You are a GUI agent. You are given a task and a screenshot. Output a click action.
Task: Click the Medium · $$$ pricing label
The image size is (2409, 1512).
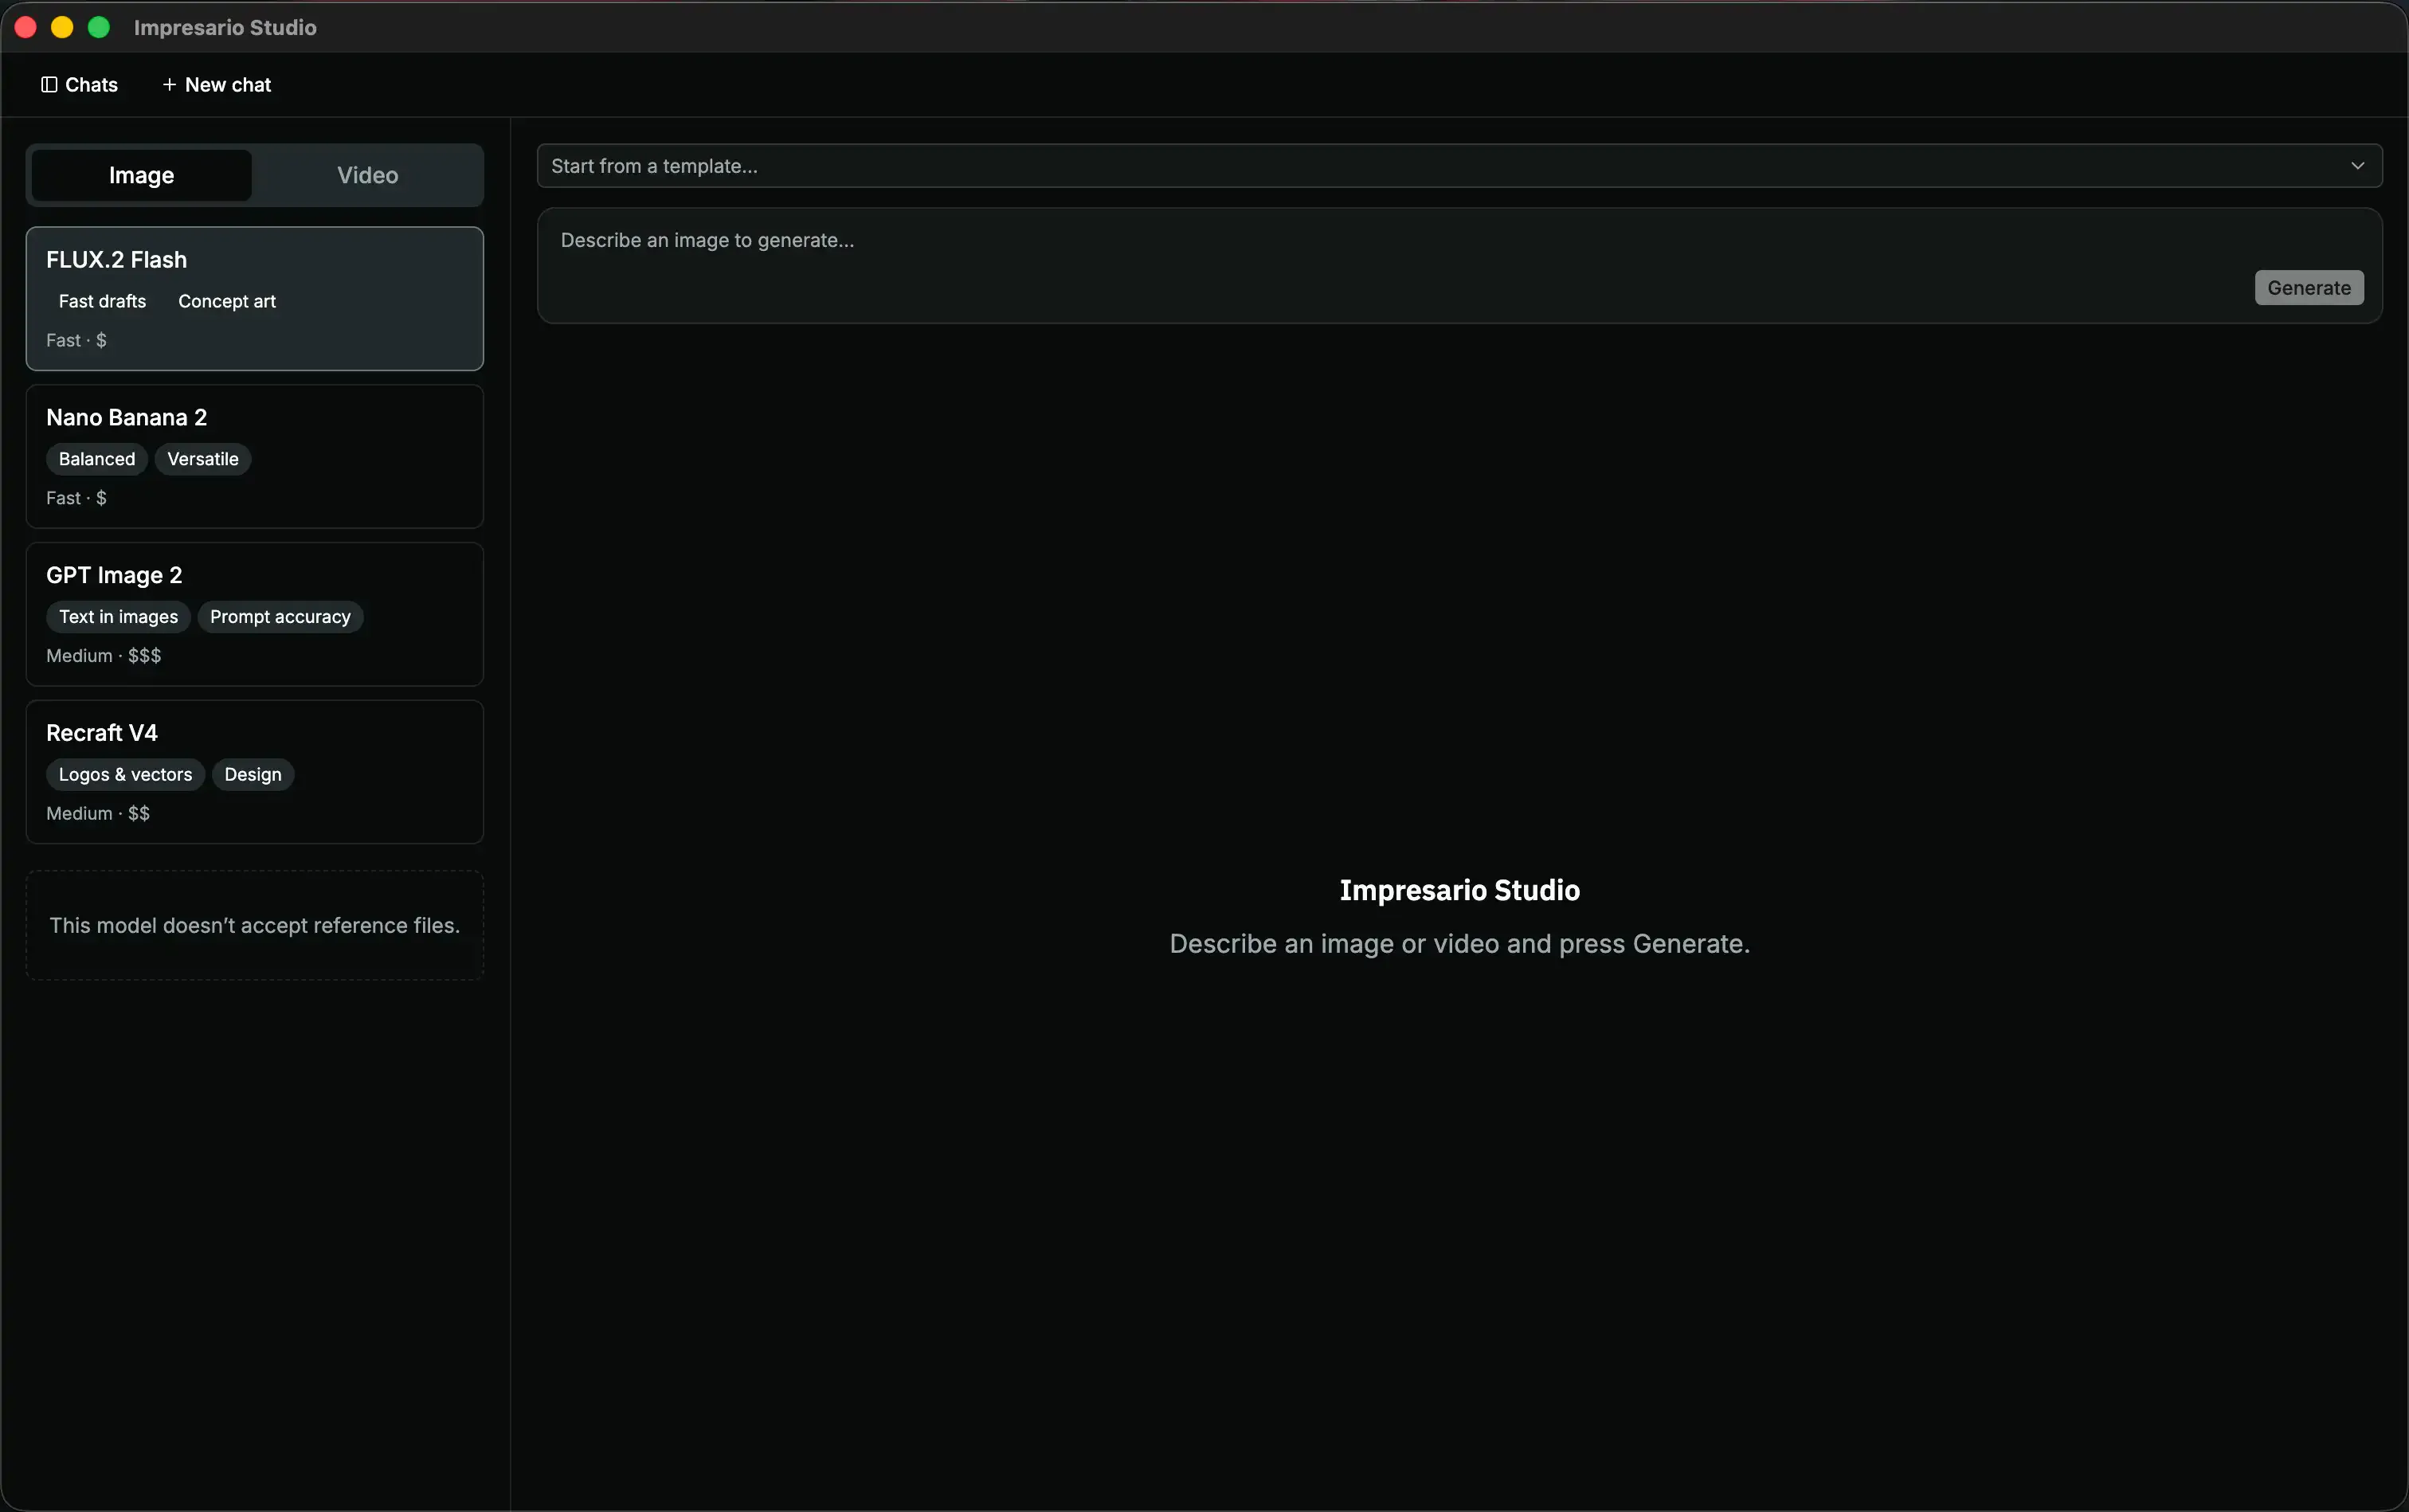[x=104, y=656]
